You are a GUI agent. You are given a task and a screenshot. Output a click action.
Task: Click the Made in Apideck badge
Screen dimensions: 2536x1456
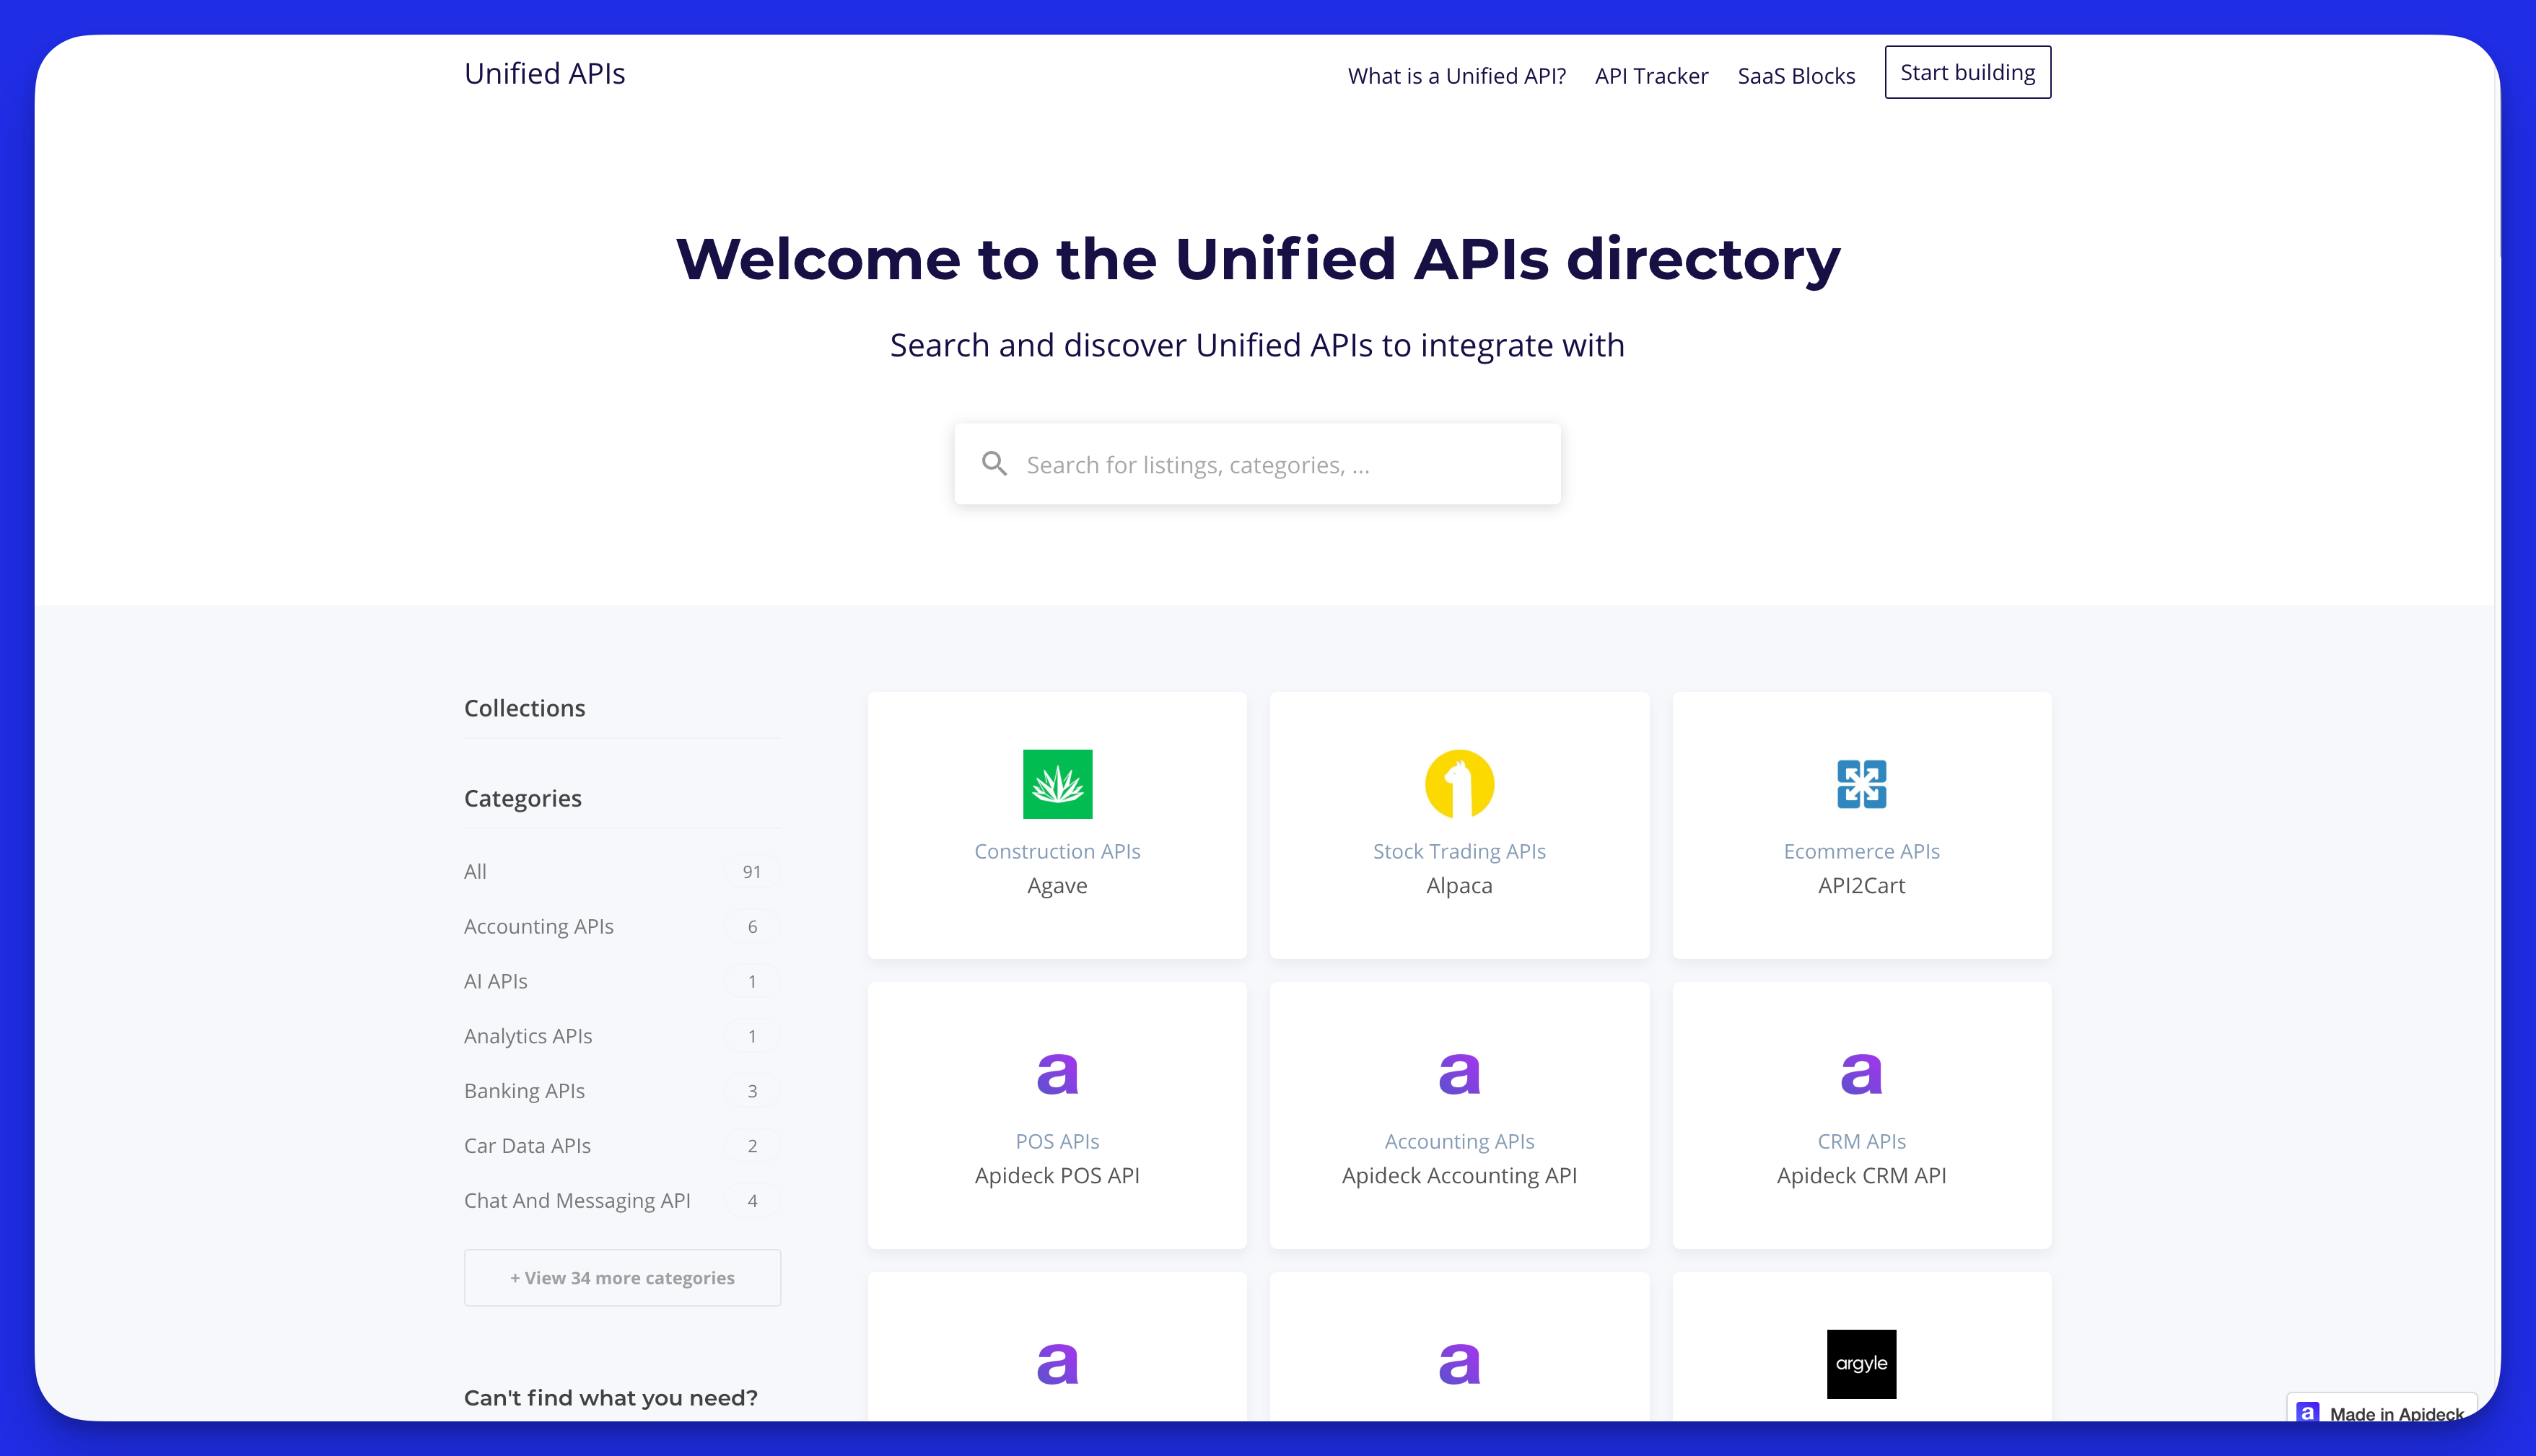coord(2383,1412)
